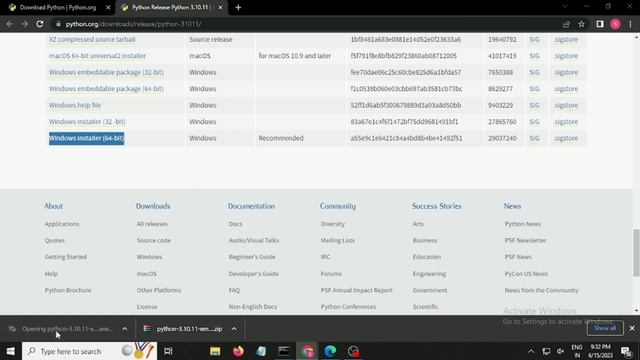This screenshot has width=640, height=360.
Task: Open Microsoft Edge from taskbar
Action: [330, 351]
